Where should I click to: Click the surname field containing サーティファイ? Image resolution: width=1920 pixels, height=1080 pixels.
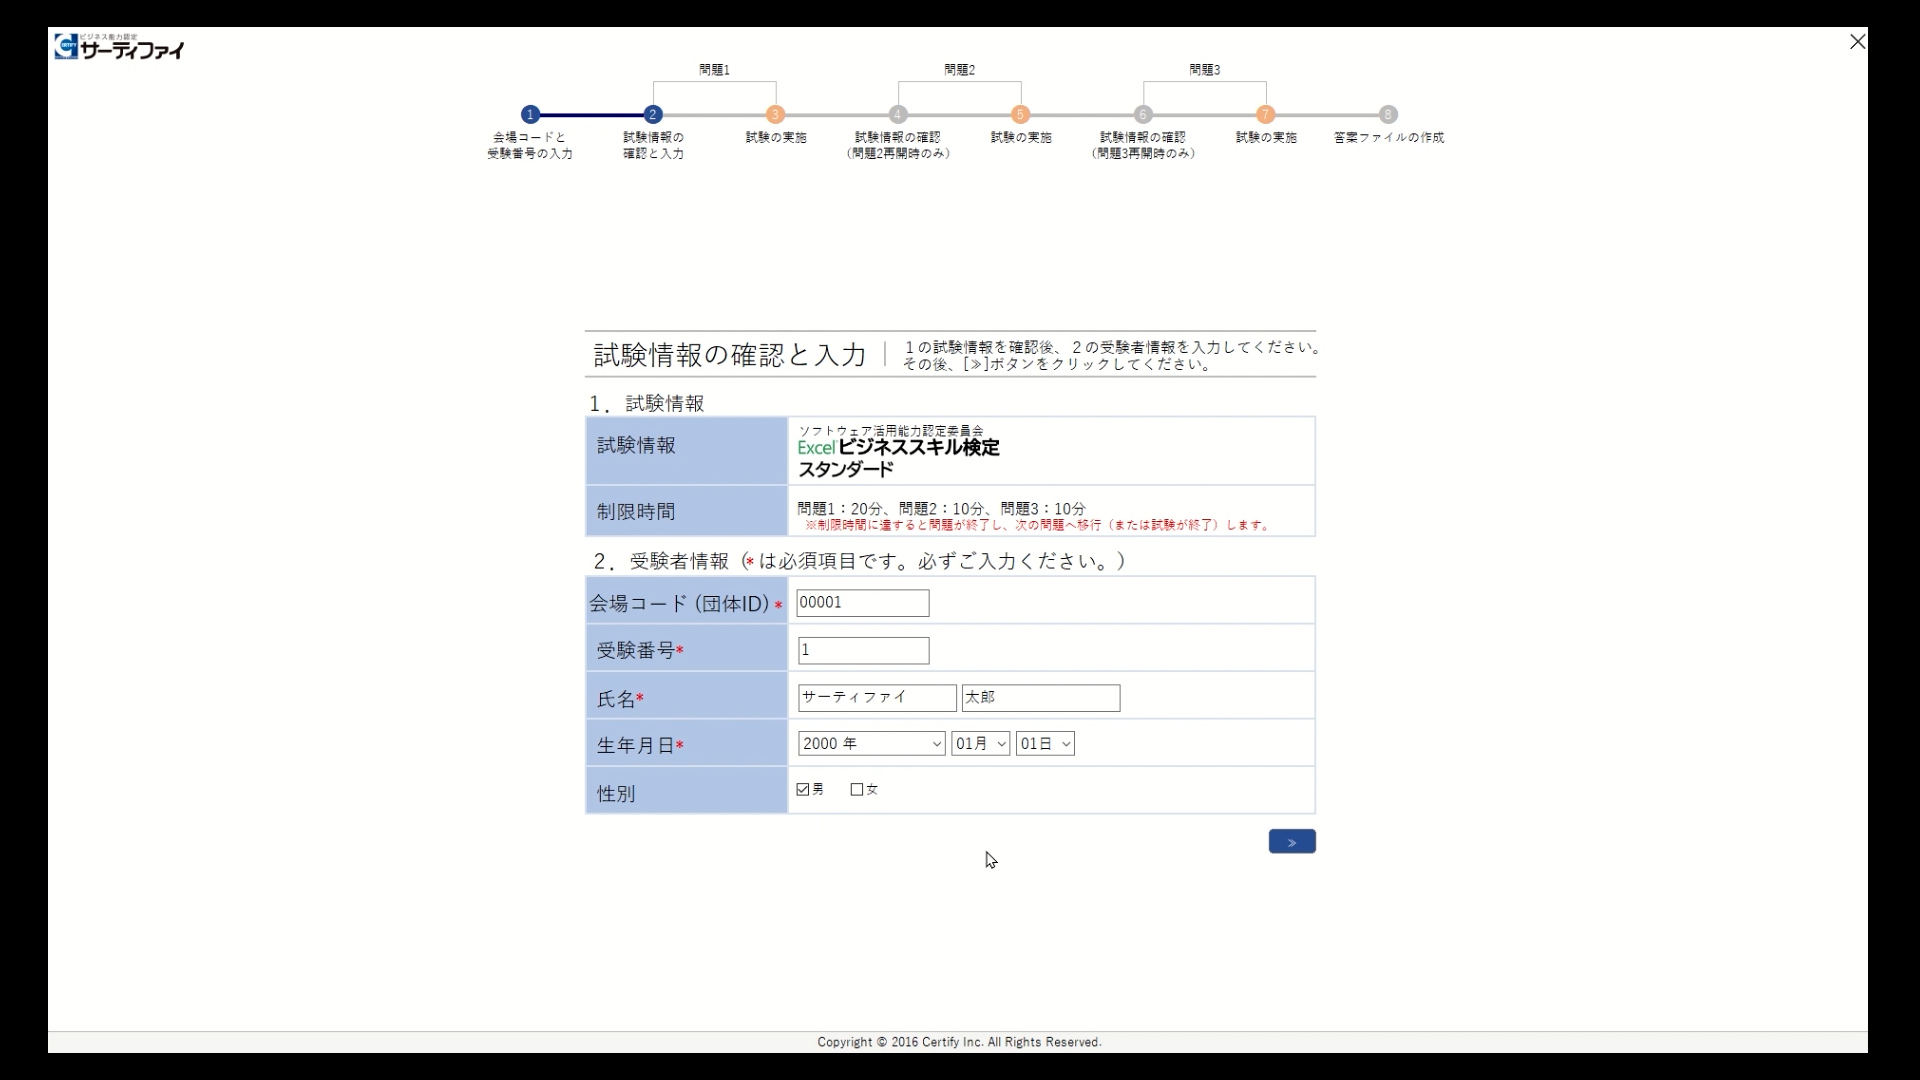point(877,698)
